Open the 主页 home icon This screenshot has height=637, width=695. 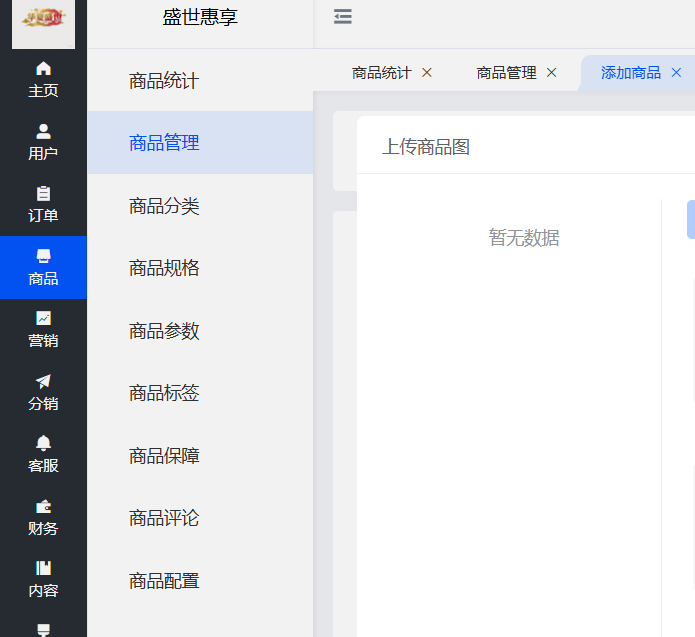(43, 69)
